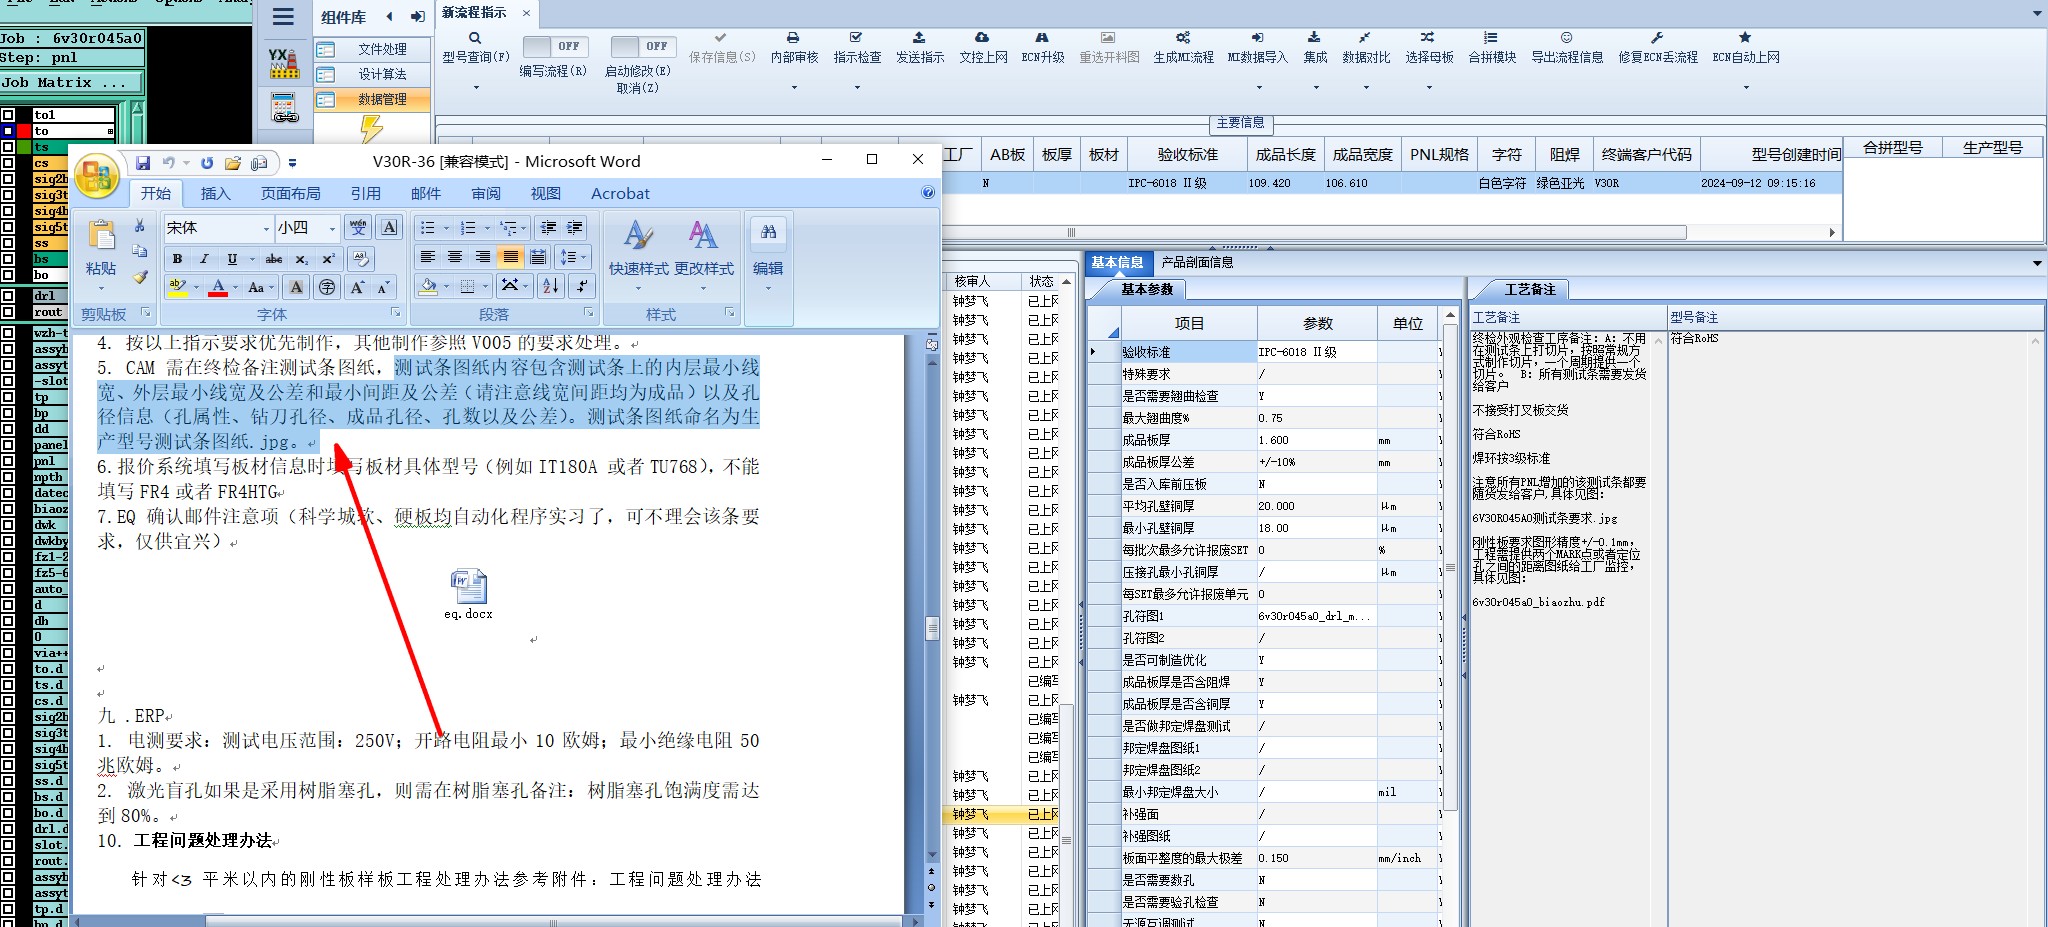Toggle the checkbox beside the tol layer
Image resolution: width=2048 pixels, height=927 pixels.
tap(8, 115)
